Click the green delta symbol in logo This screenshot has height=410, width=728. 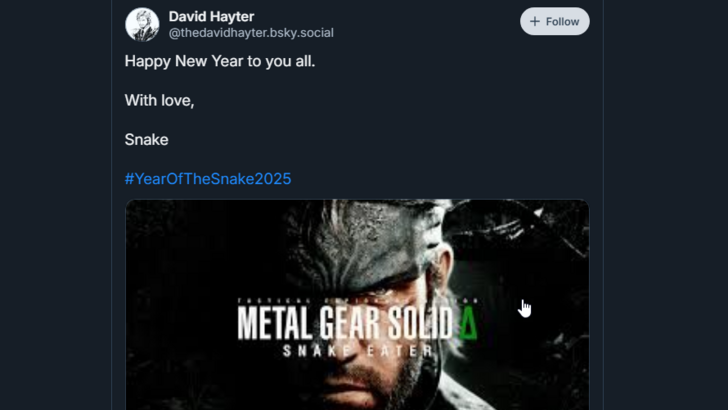click(467, 323)
